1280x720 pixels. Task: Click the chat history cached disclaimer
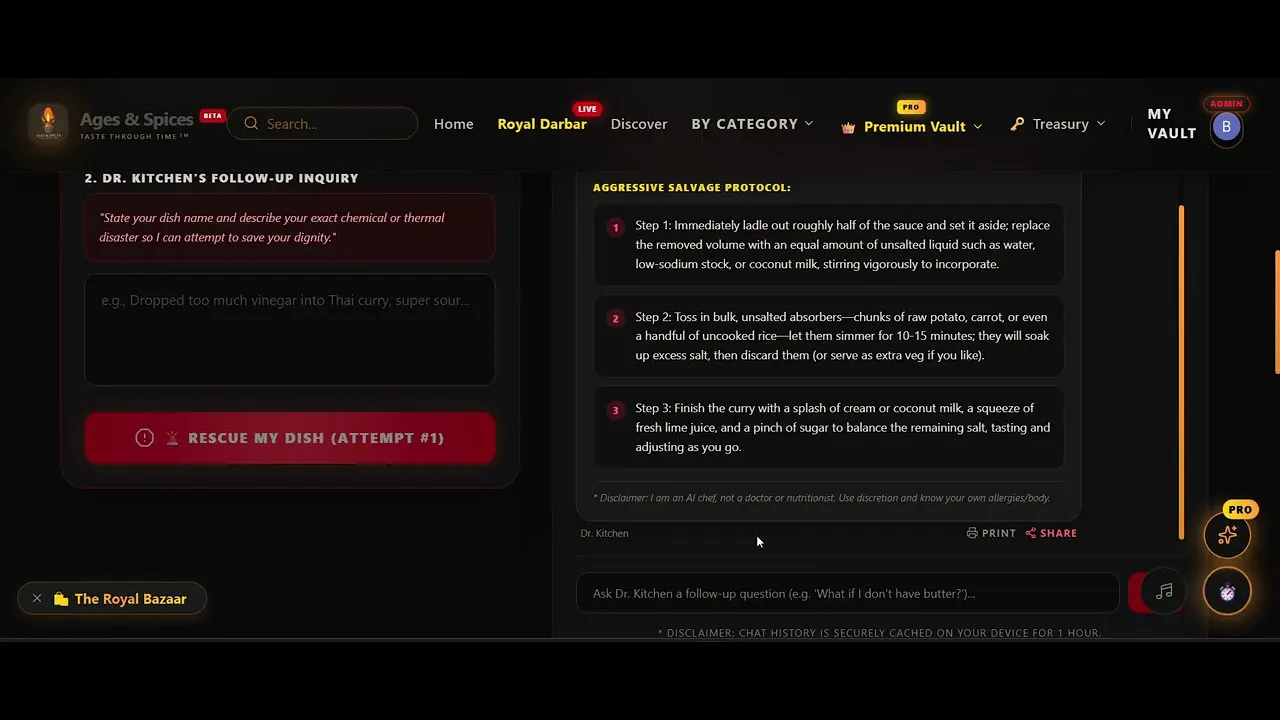click(879, 633)
